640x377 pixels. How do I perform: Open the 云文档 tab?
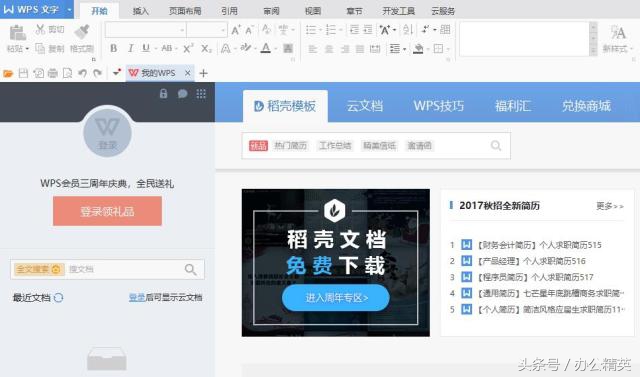[x=364, y=106]
